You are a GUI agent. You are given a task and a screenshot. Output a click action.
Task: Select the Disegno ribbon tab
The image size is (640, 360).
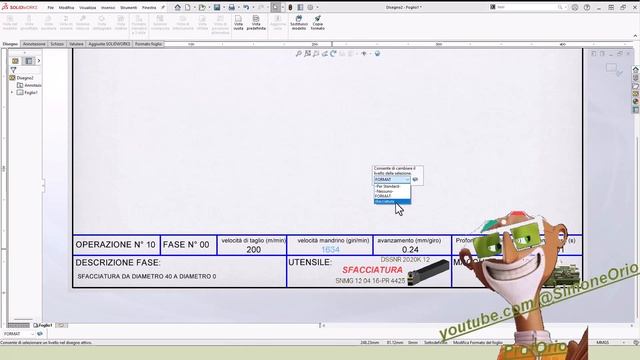10,44
